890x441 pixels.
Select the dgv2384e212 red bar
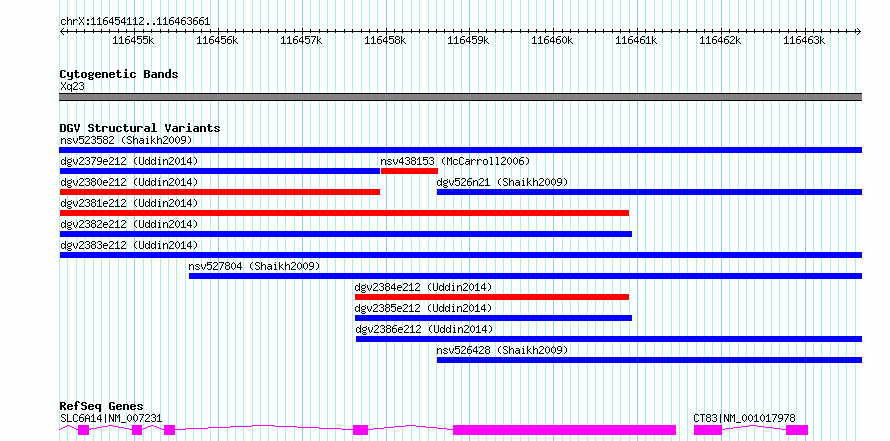click(492, 297)
